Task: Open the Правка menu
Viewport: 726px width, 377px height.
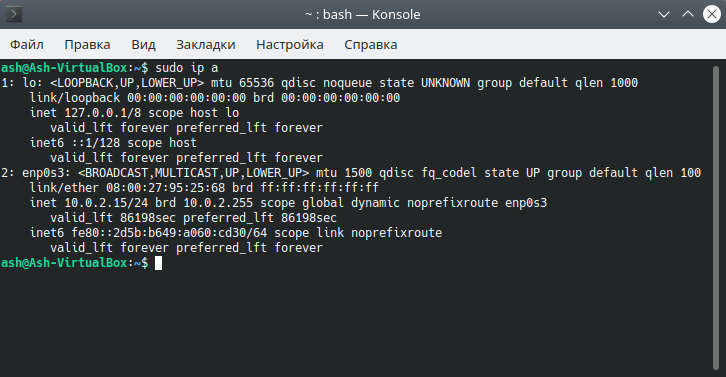Action: click(87, 44)
